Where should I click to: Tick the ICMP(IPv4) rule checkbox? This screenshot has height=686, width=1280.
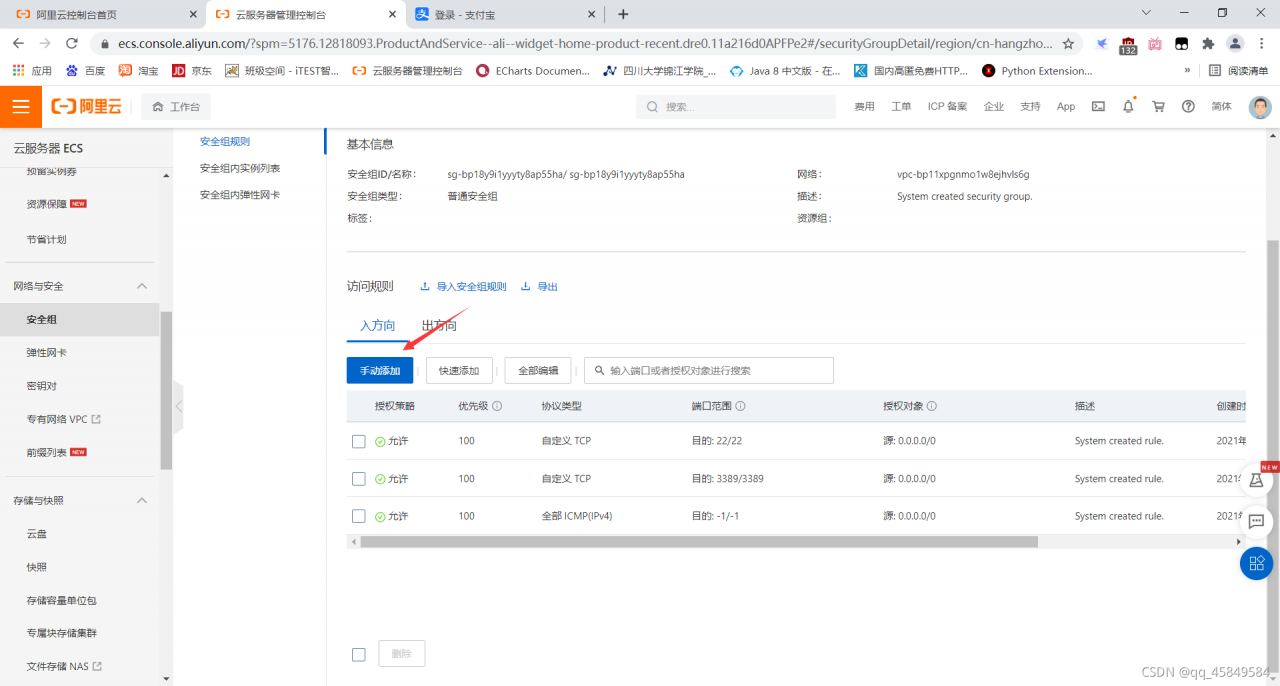pyautogui.click(x=359, y=516)
